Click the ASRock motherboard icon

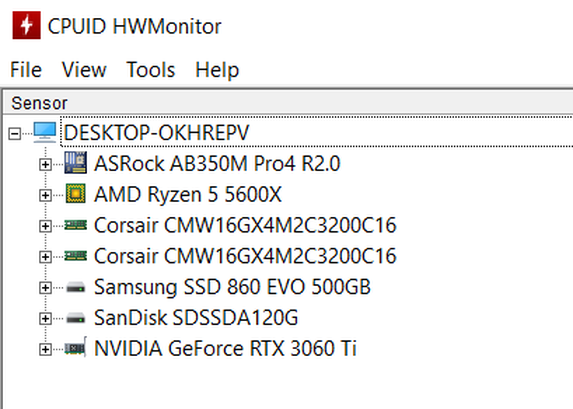76,163
